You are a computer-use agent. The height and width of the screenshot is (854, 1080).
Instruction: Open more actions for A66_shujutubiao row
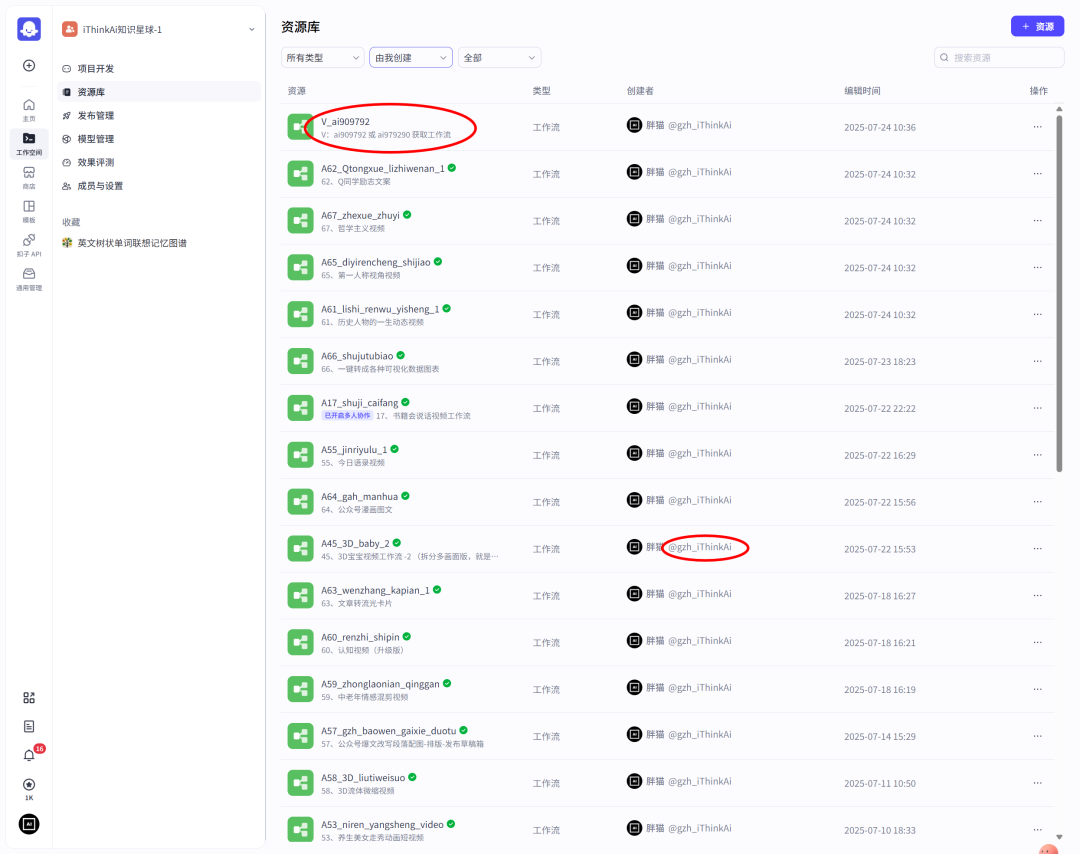coord(1037,361)
